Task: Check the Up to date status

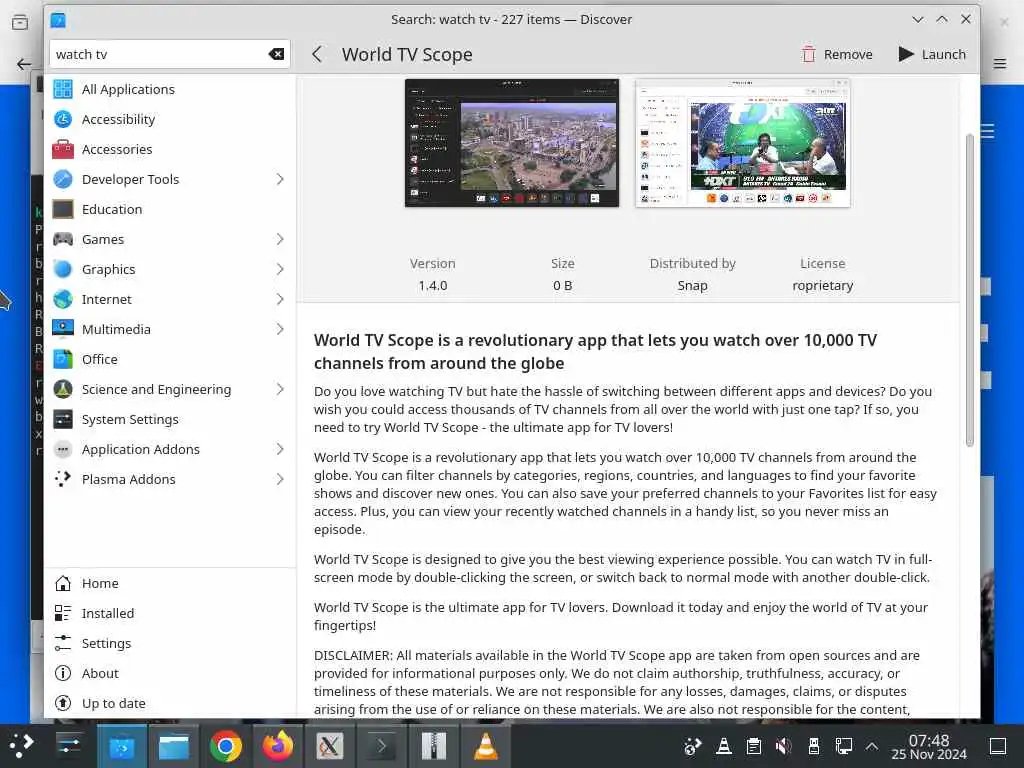Action: point(169,703)
